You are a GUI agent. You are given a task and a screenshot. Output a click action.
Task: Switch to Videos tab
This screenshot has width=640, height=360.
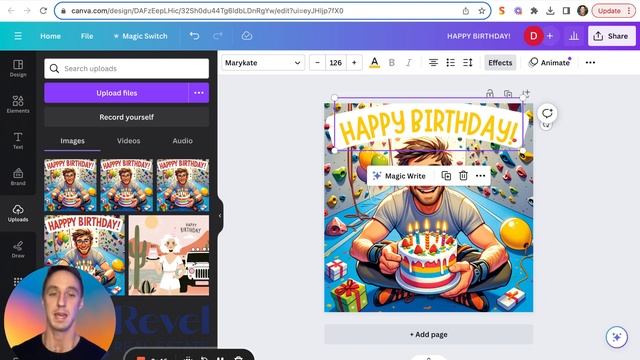(x=128, y=141)
